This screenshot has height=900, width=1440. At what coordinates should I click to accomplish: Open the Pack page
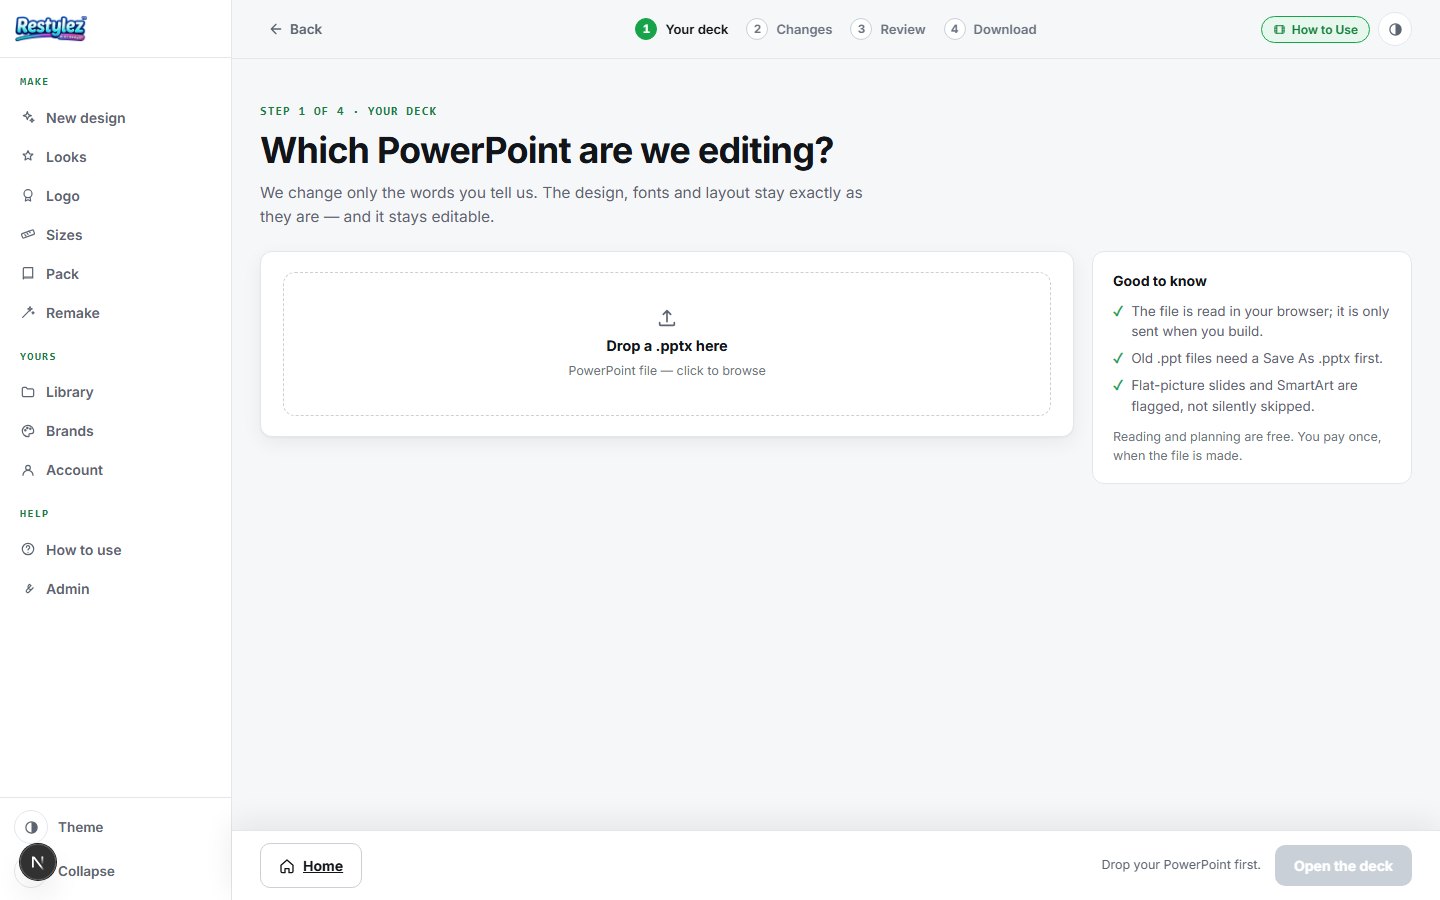coord(115,274)
